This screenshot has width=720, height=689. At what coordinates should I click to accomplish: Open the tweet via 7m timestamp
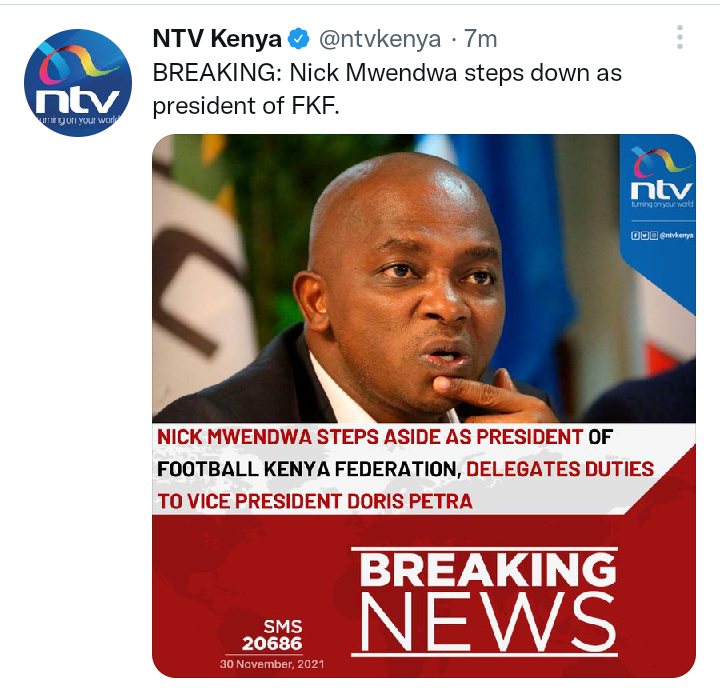click(480, 39)
